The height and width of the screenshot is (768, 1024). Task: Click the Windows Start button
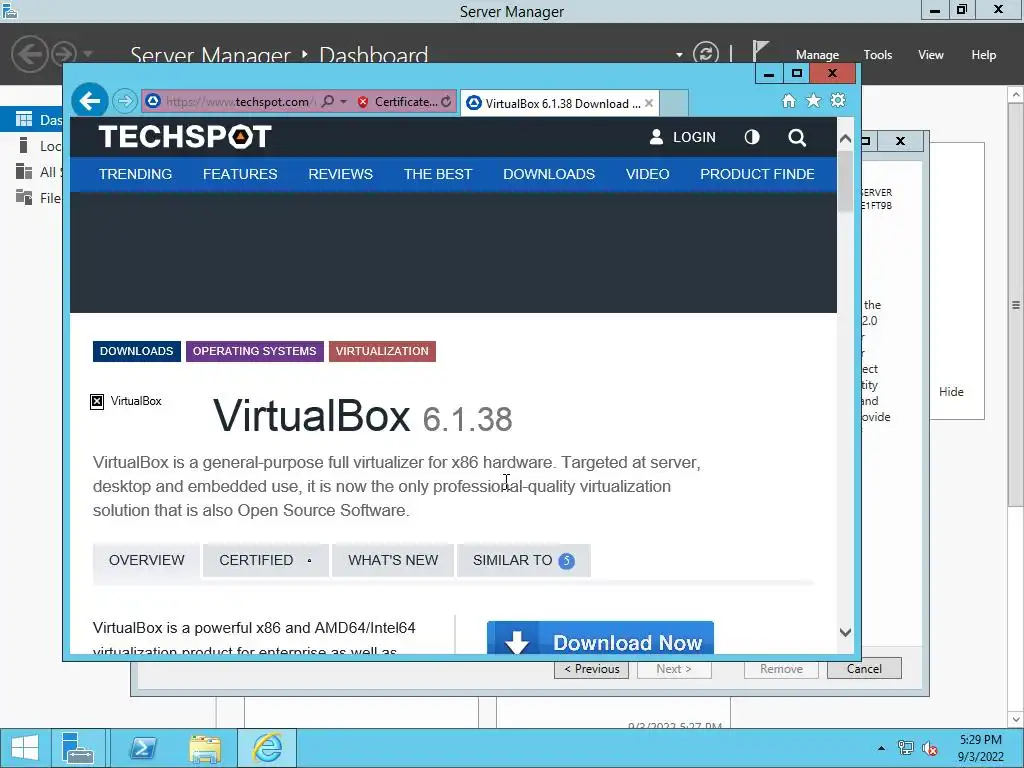point(25,748)
